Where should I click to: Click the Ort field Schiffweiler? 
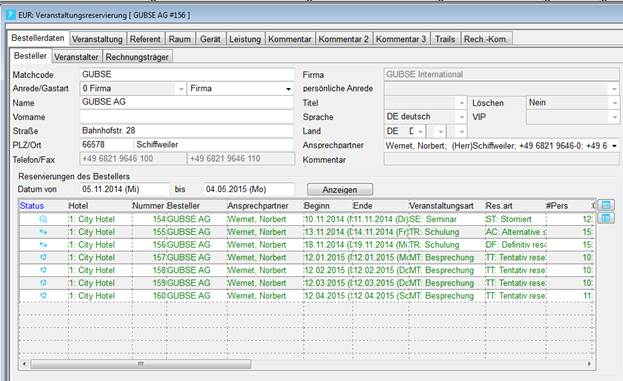214,145
